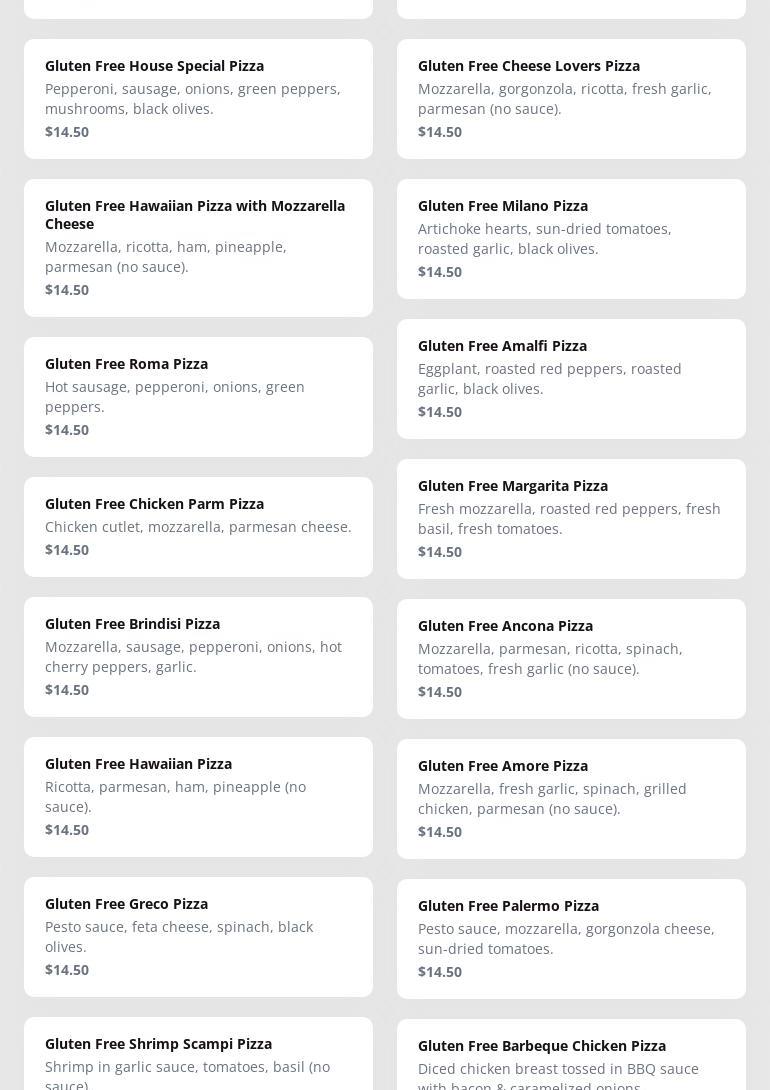
Task: Choose Gluten Free Hawaiian Pizza with Mozzarella Cheese
Action: [198, 247]
